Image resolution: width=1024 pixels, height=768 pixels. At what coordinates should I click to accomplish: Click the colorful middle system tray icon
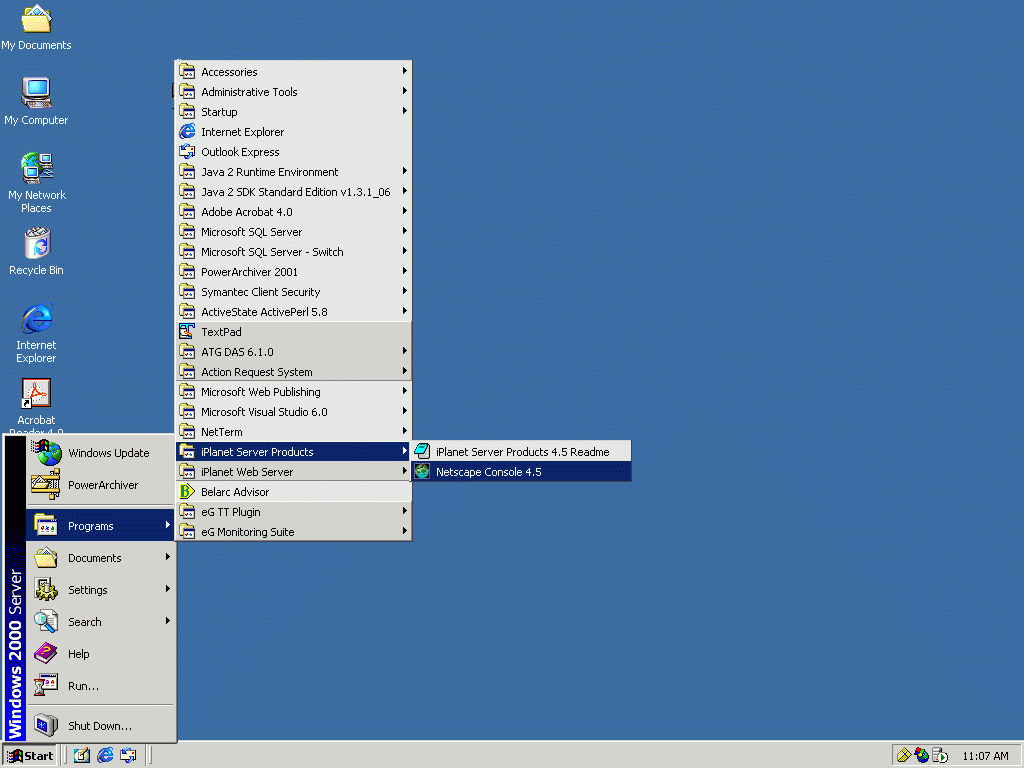(921, 756)
